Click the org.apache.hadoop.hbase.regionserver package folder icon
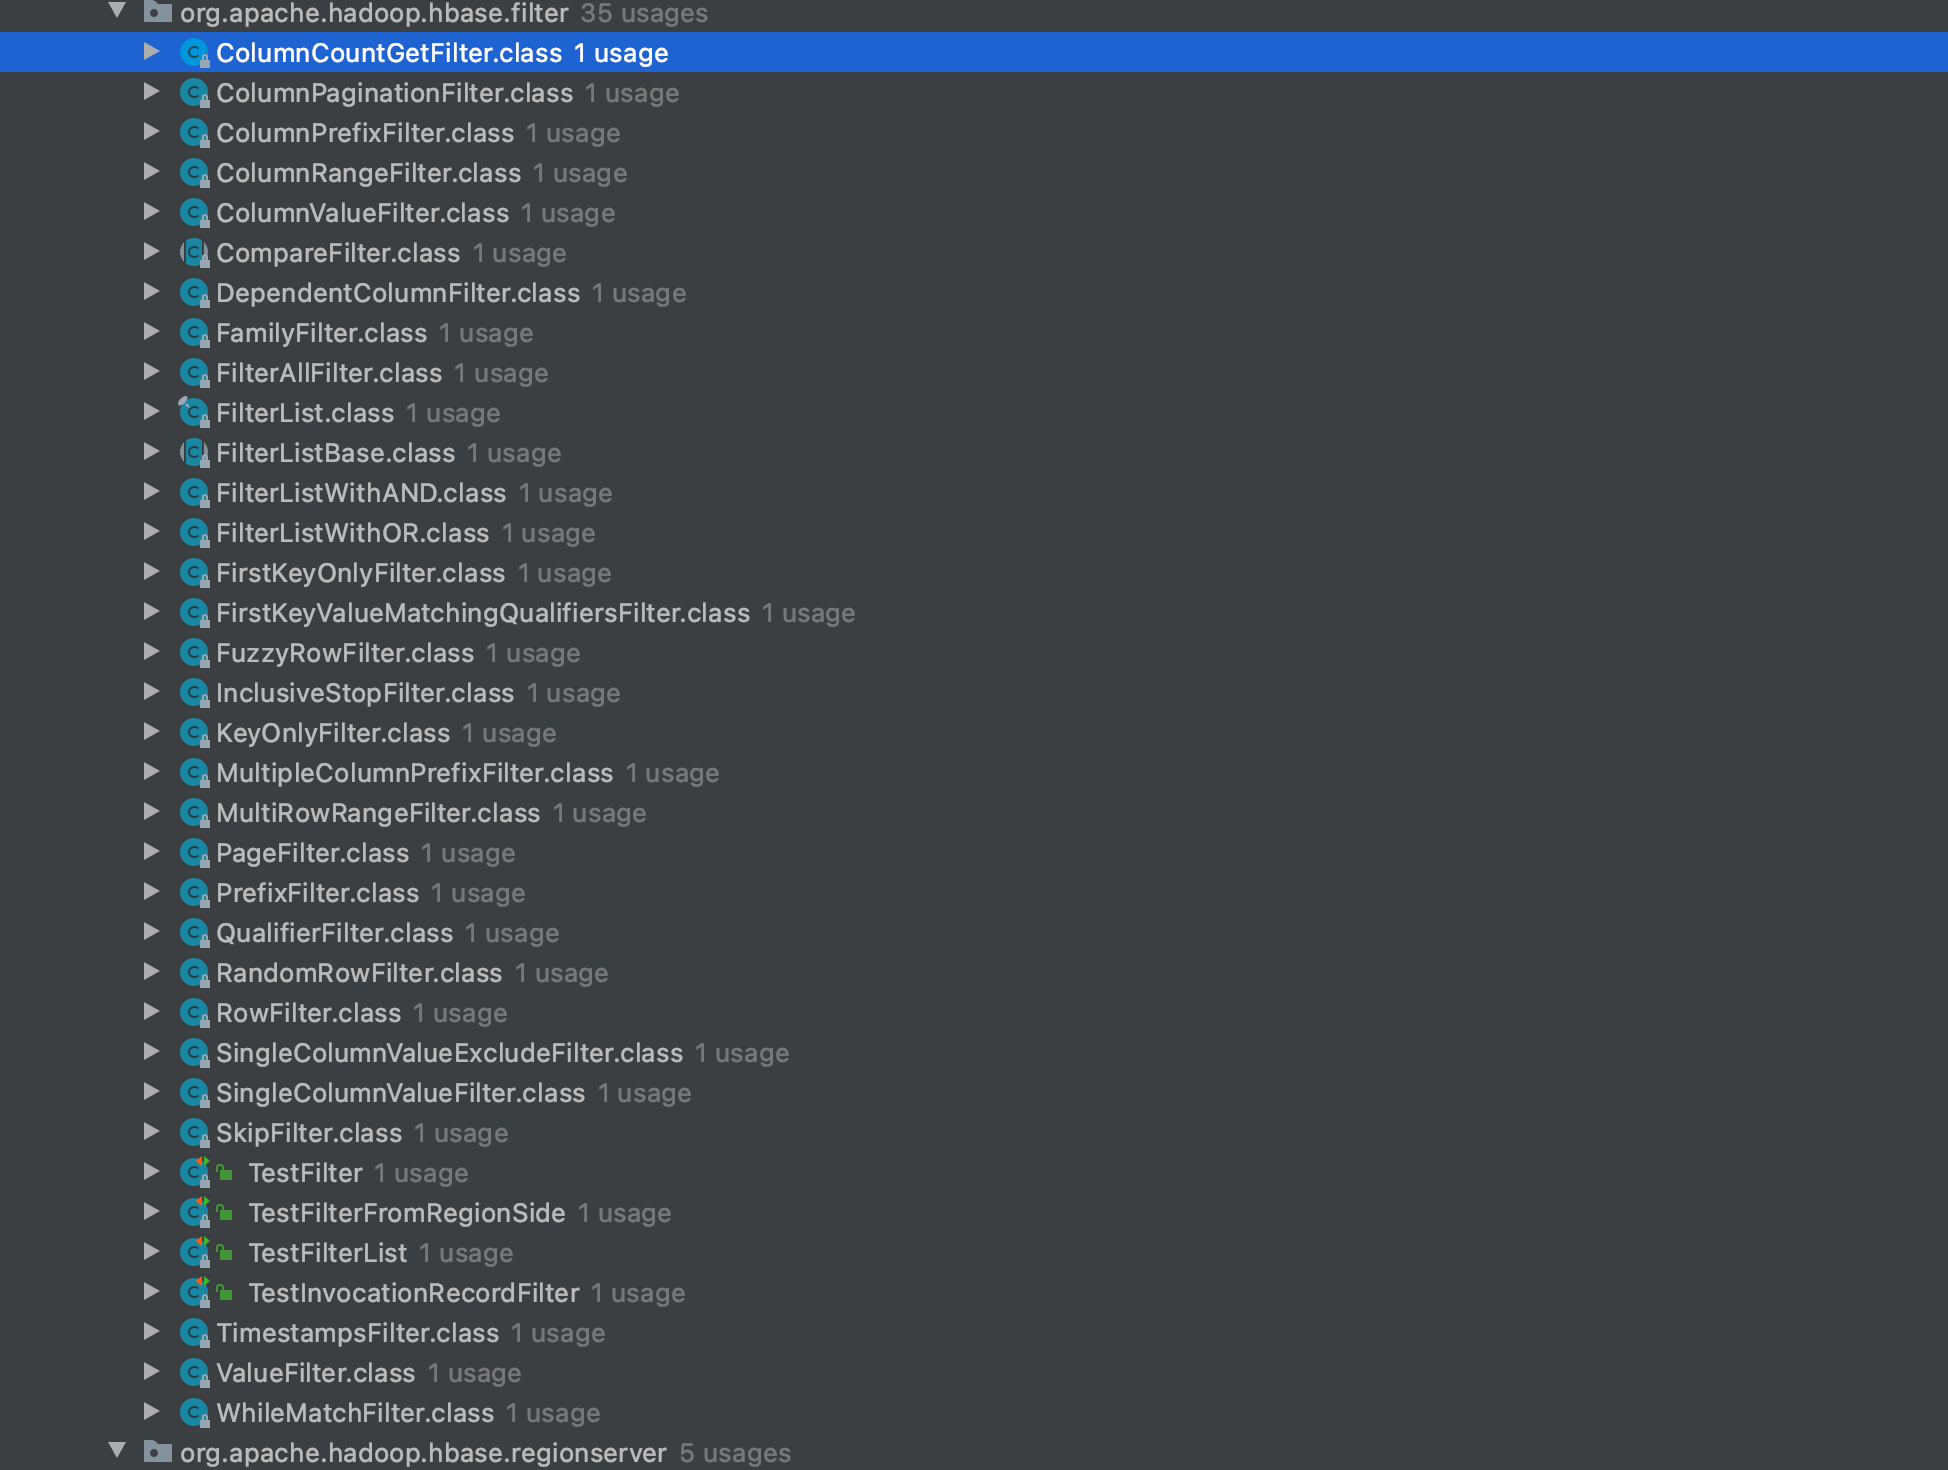This screenshot has height=1470, width=1948. (x=157, y=1452)
